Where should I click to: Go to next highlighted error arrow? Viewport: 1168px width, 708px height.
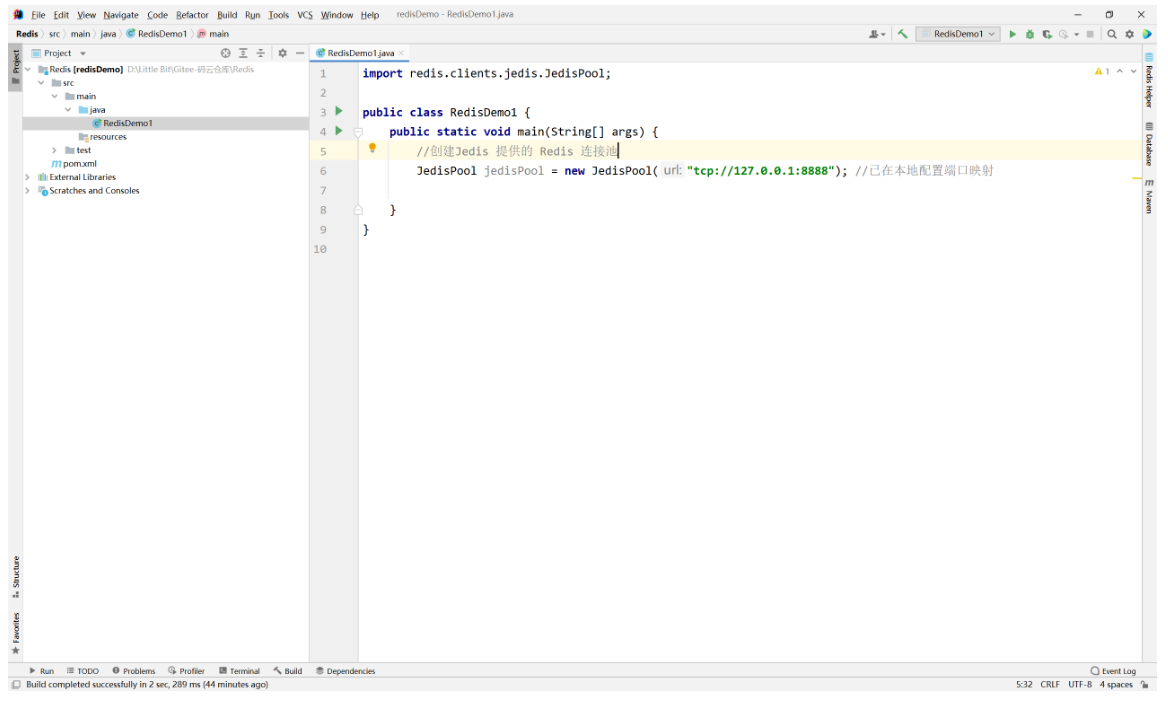1133,72
